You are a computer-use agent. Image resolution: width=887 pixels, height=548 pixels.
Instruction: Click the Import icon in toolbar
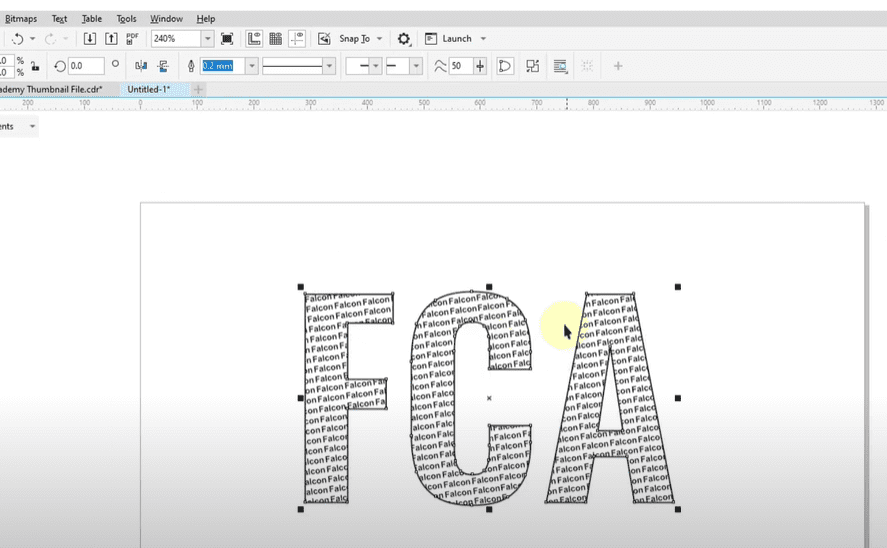click(90, 39)
